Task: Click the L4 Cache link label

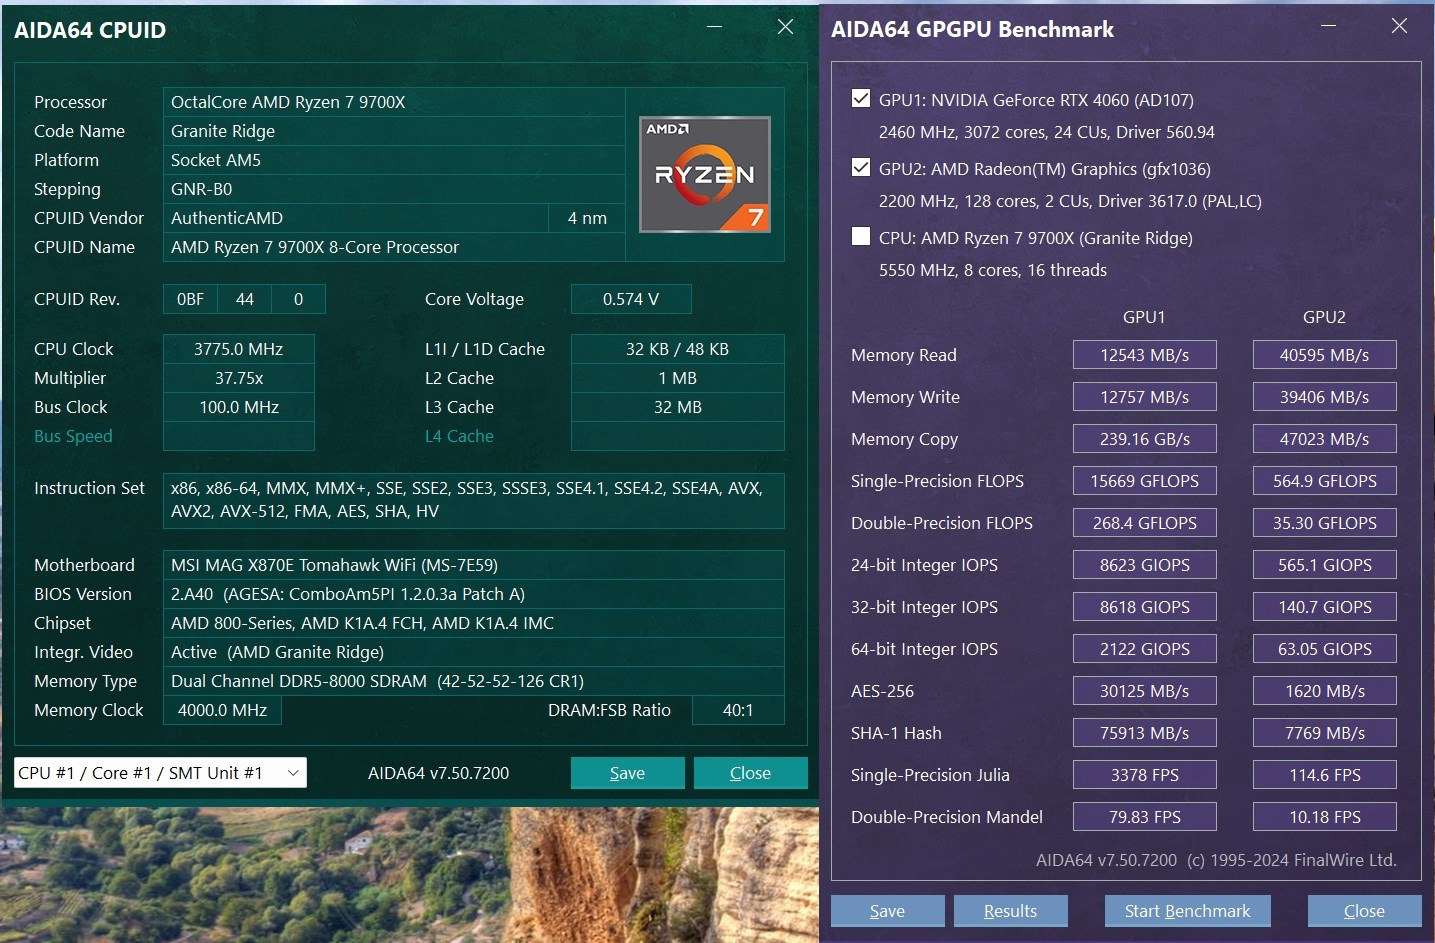Action: (x=459, y=436)
